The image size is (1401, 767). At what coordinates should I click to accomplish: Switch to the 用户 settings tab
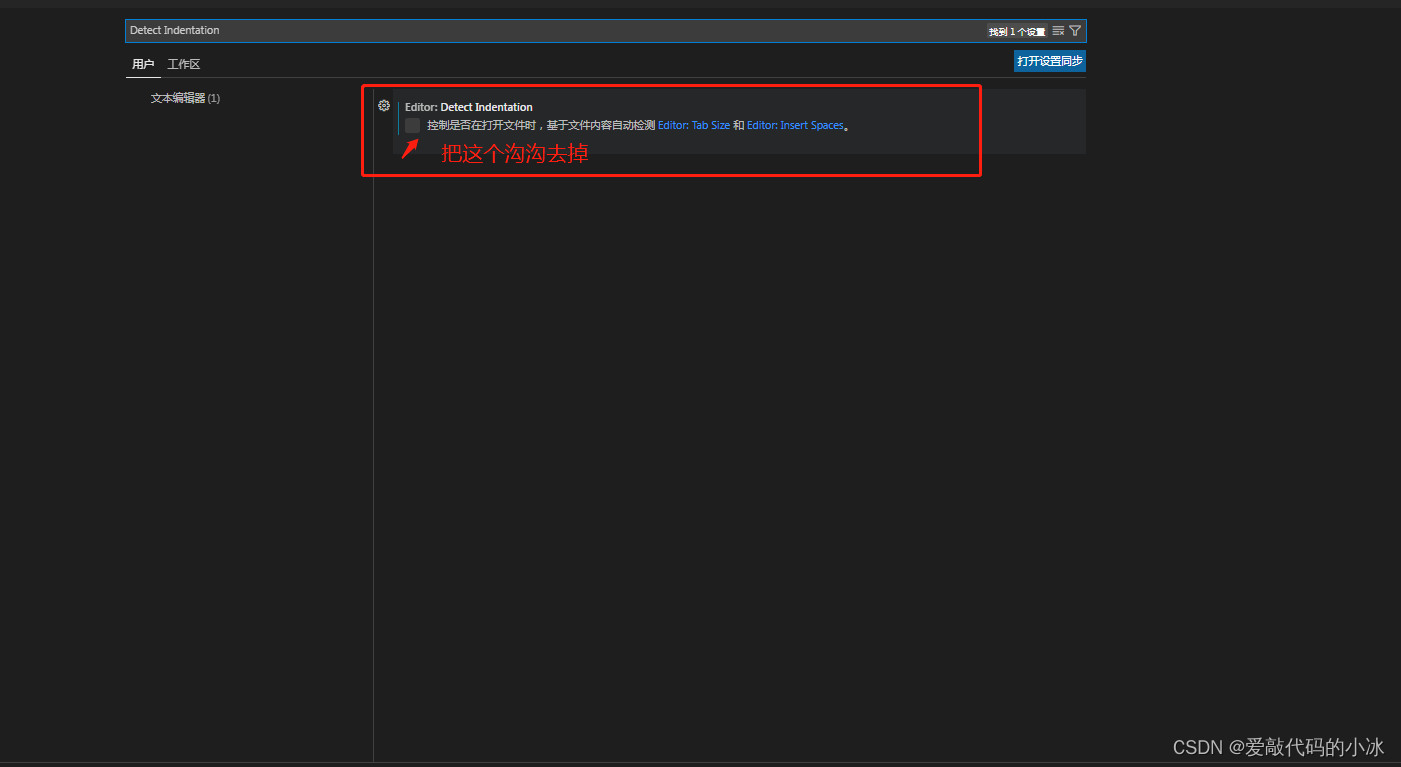tap(143, 64)
